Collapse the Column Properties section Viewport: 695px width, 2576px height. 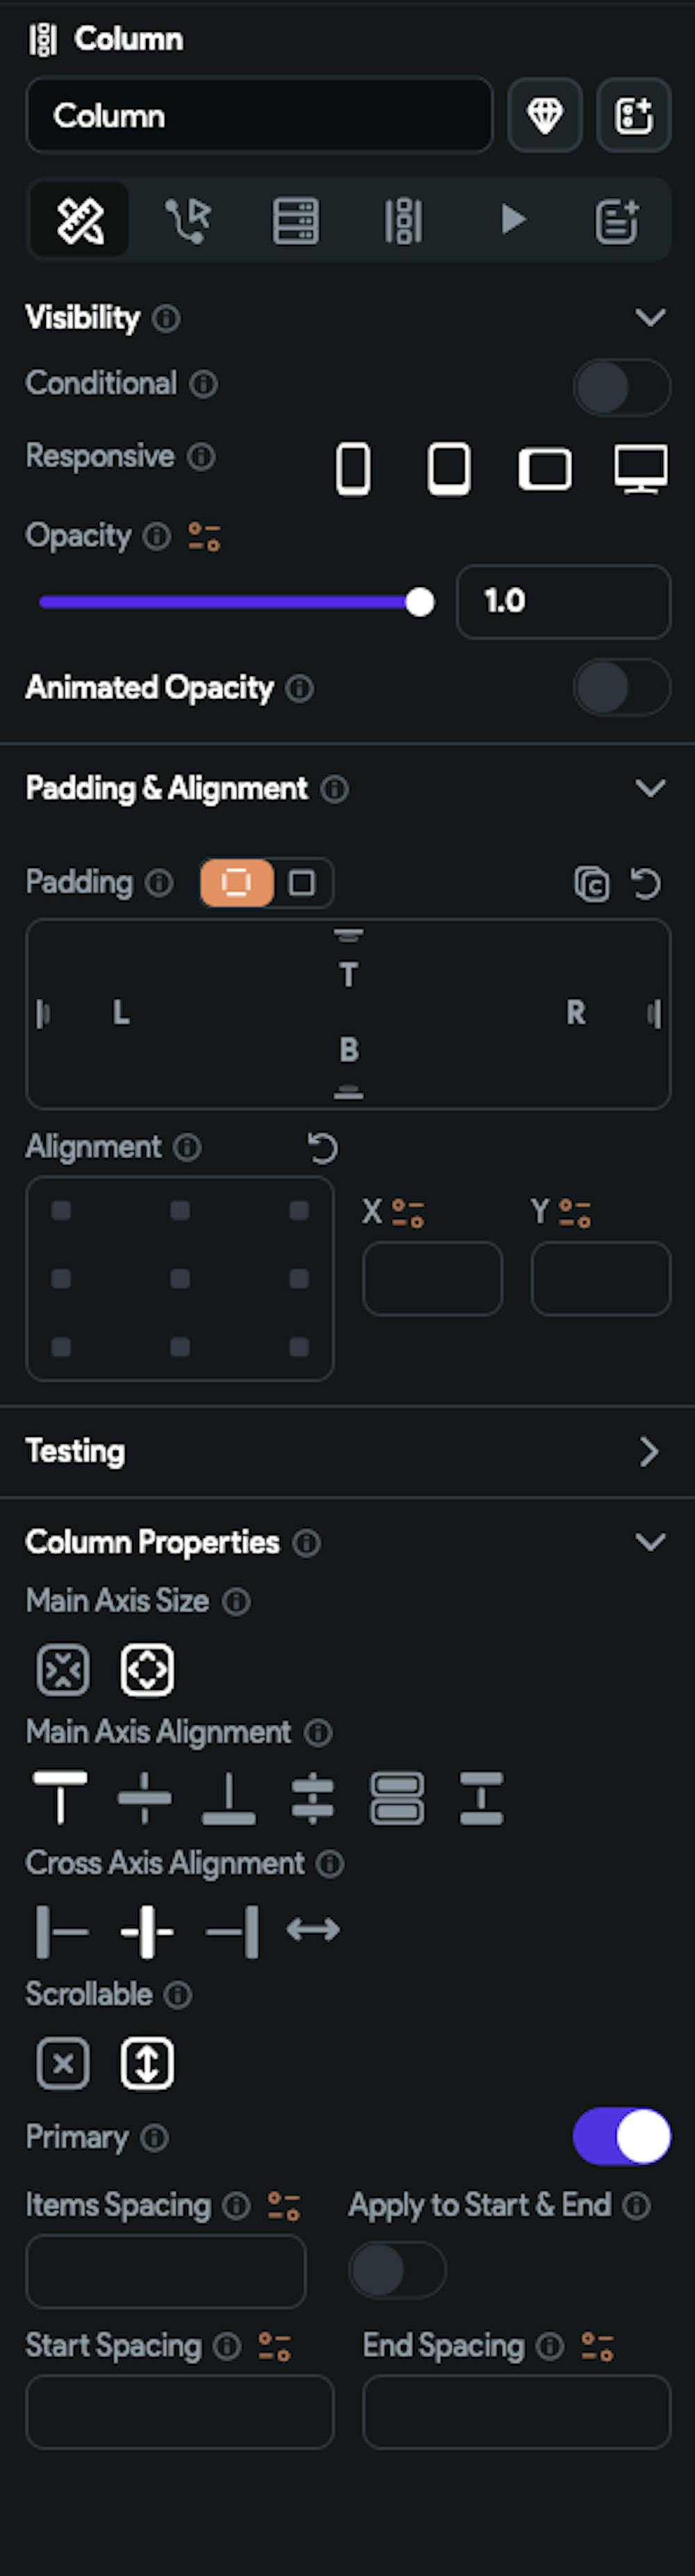650,1542
